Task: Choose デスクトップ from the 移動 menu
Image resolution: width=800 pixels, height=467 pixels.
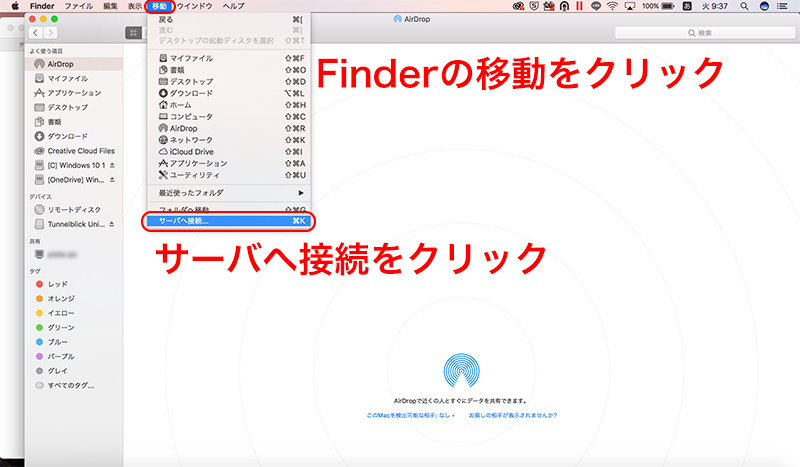Action: click(x=229, y=82)
